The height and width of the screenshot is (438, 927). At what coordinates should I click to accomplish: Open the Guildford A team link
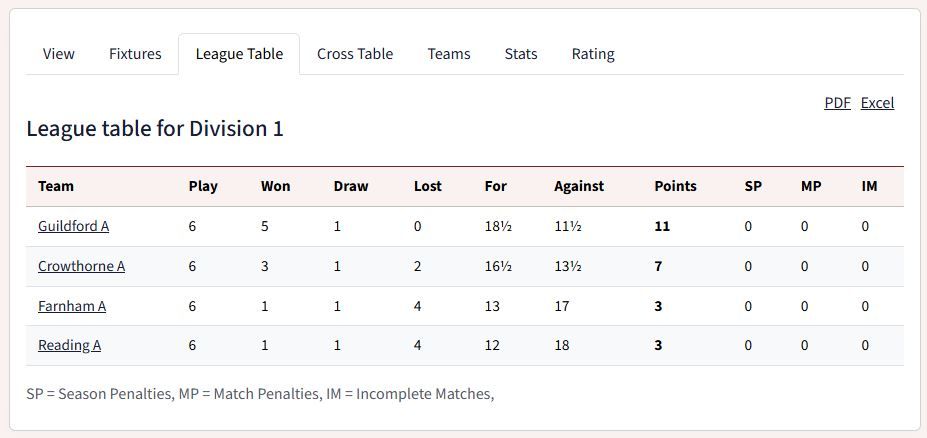coord(73,226)
